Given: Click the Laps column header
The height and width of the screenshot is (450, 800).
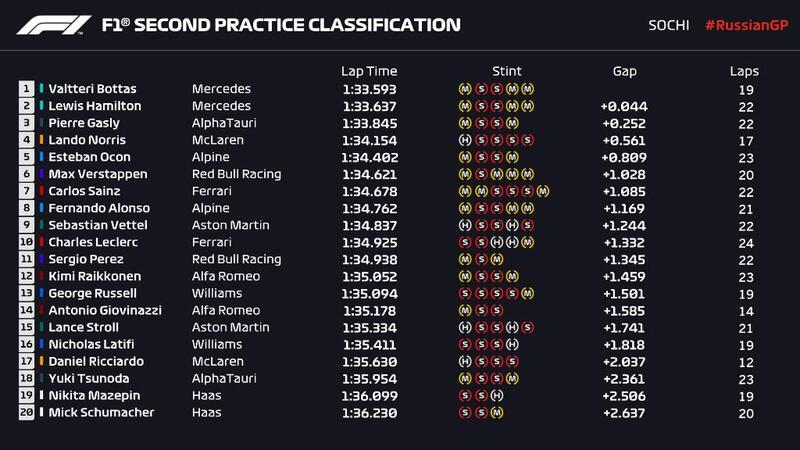Looking at the screenshot, I should point(744,71).
